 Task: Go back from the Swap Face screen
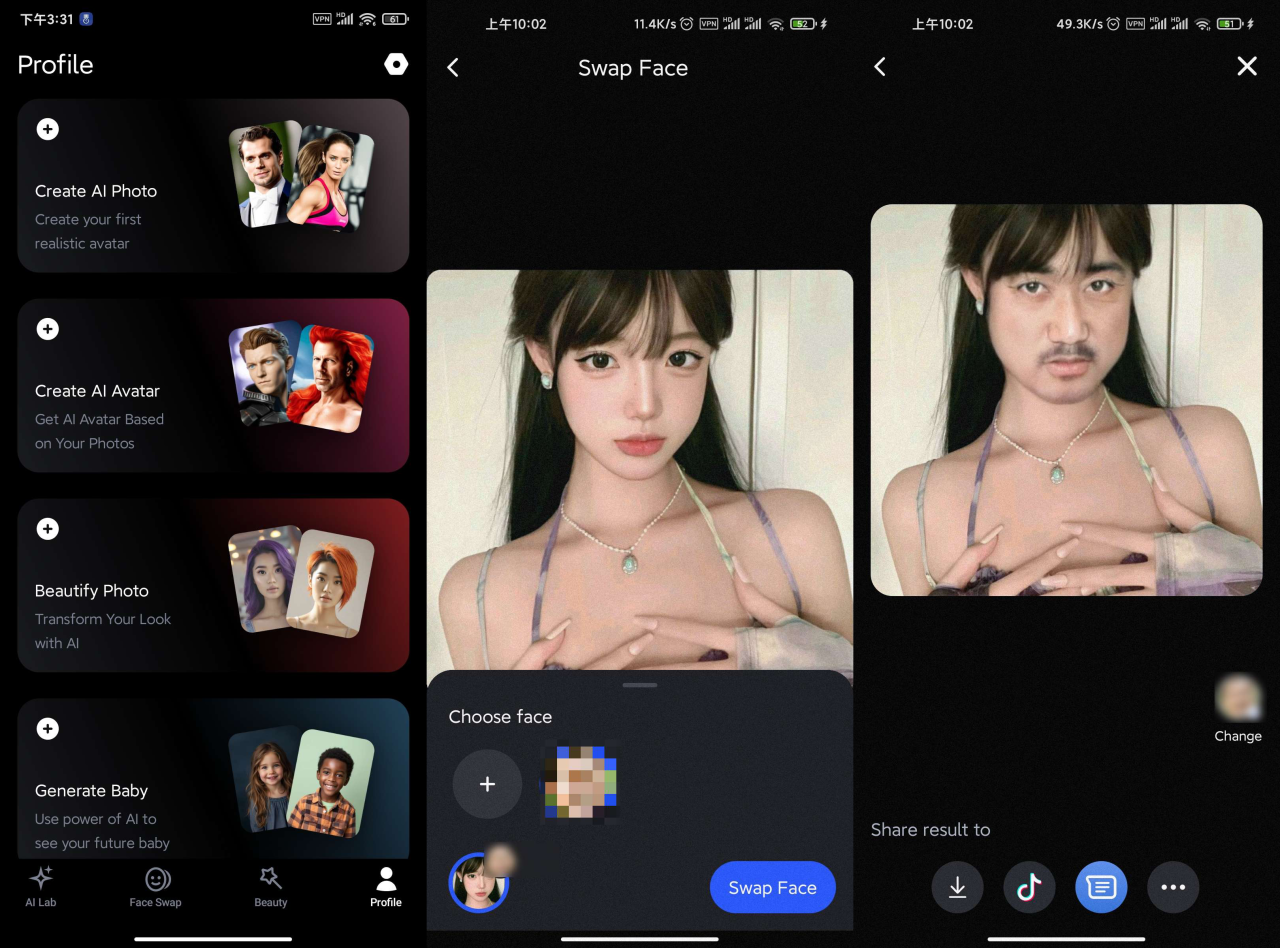pyautogui.click(x=453, y=67)
